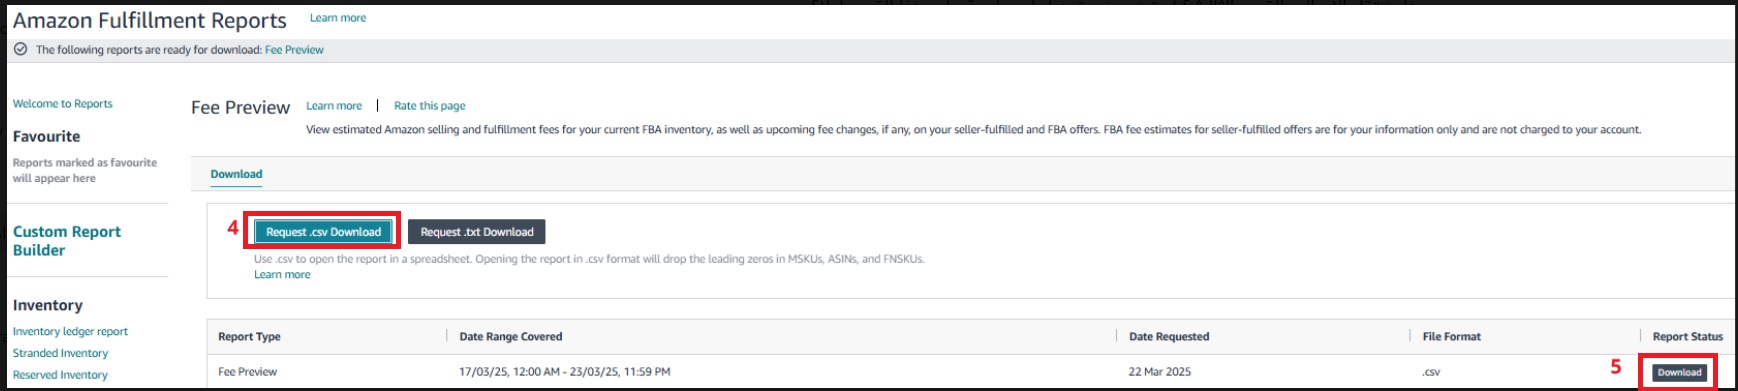Click the Report Type column header
The image size is (1738, 391).
250,337
